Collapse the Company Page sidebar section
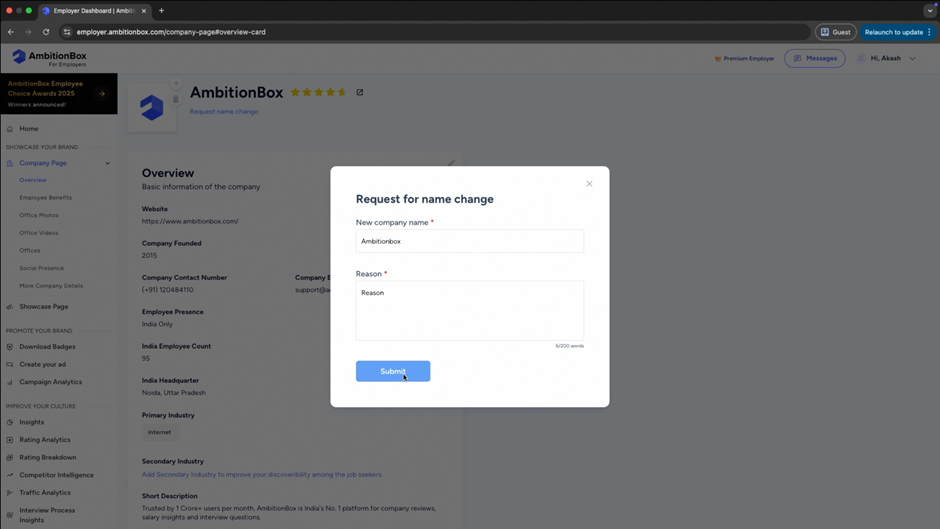 [x=108, y=163]
